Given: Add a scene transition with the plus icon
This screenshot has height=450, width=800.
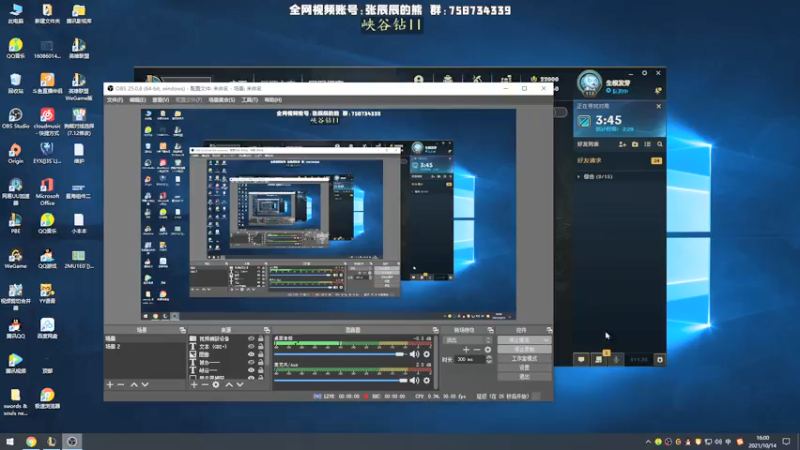Looking at the screenshot, I should click(x=466, y=349).
